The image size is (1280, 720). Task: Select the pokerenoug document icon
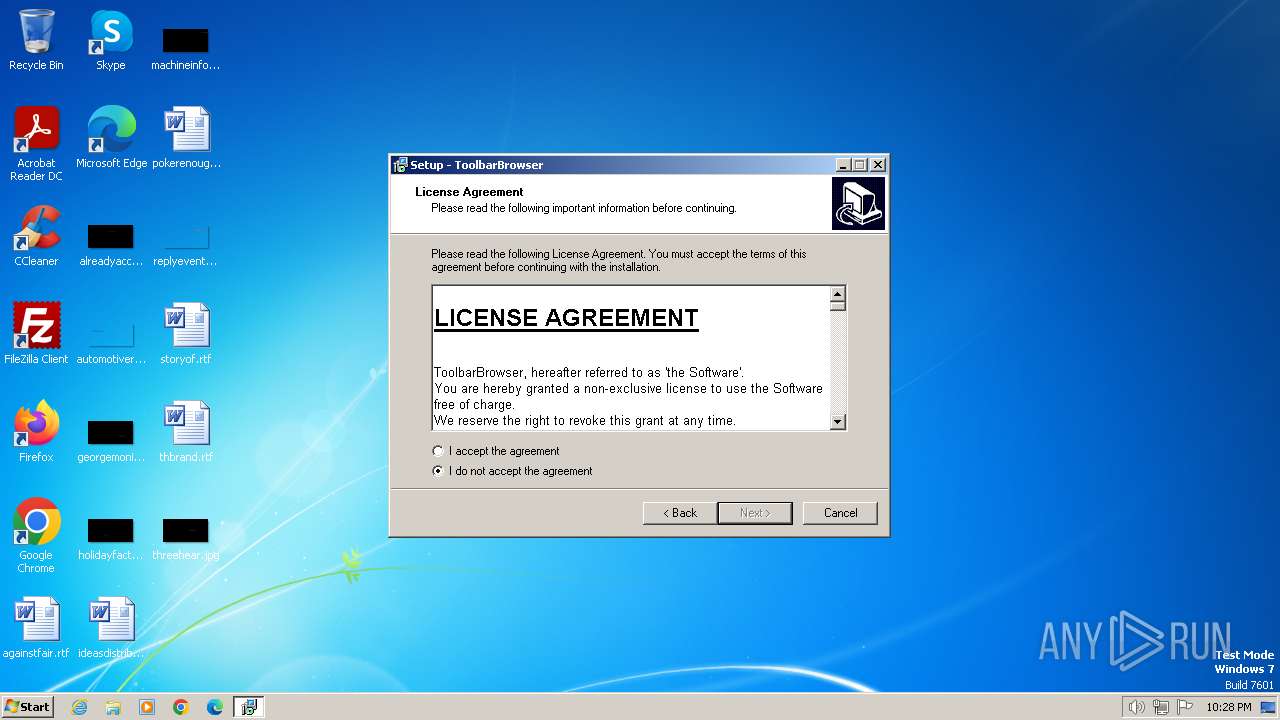point(186,138)
